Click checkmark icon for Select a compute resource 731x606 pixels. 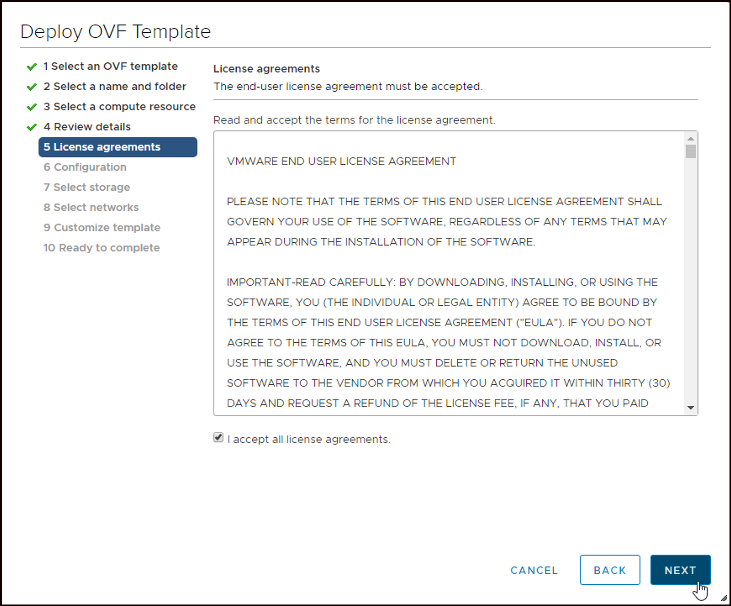click(32, 107)
